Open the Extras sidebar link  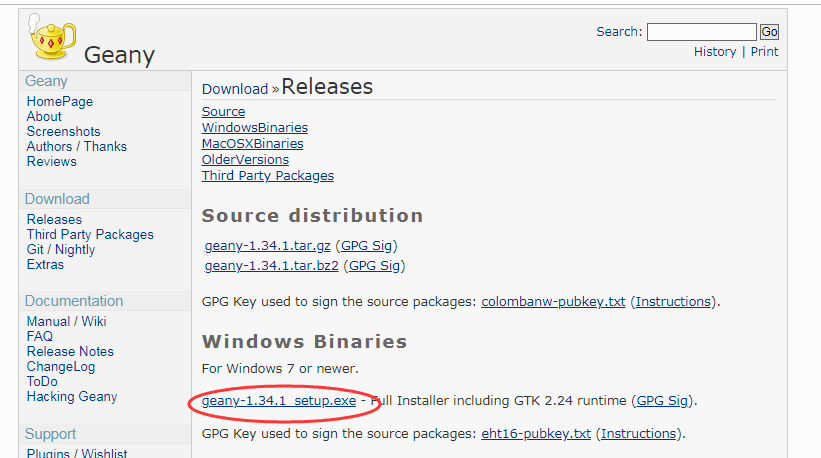click(x=45, y=264)
